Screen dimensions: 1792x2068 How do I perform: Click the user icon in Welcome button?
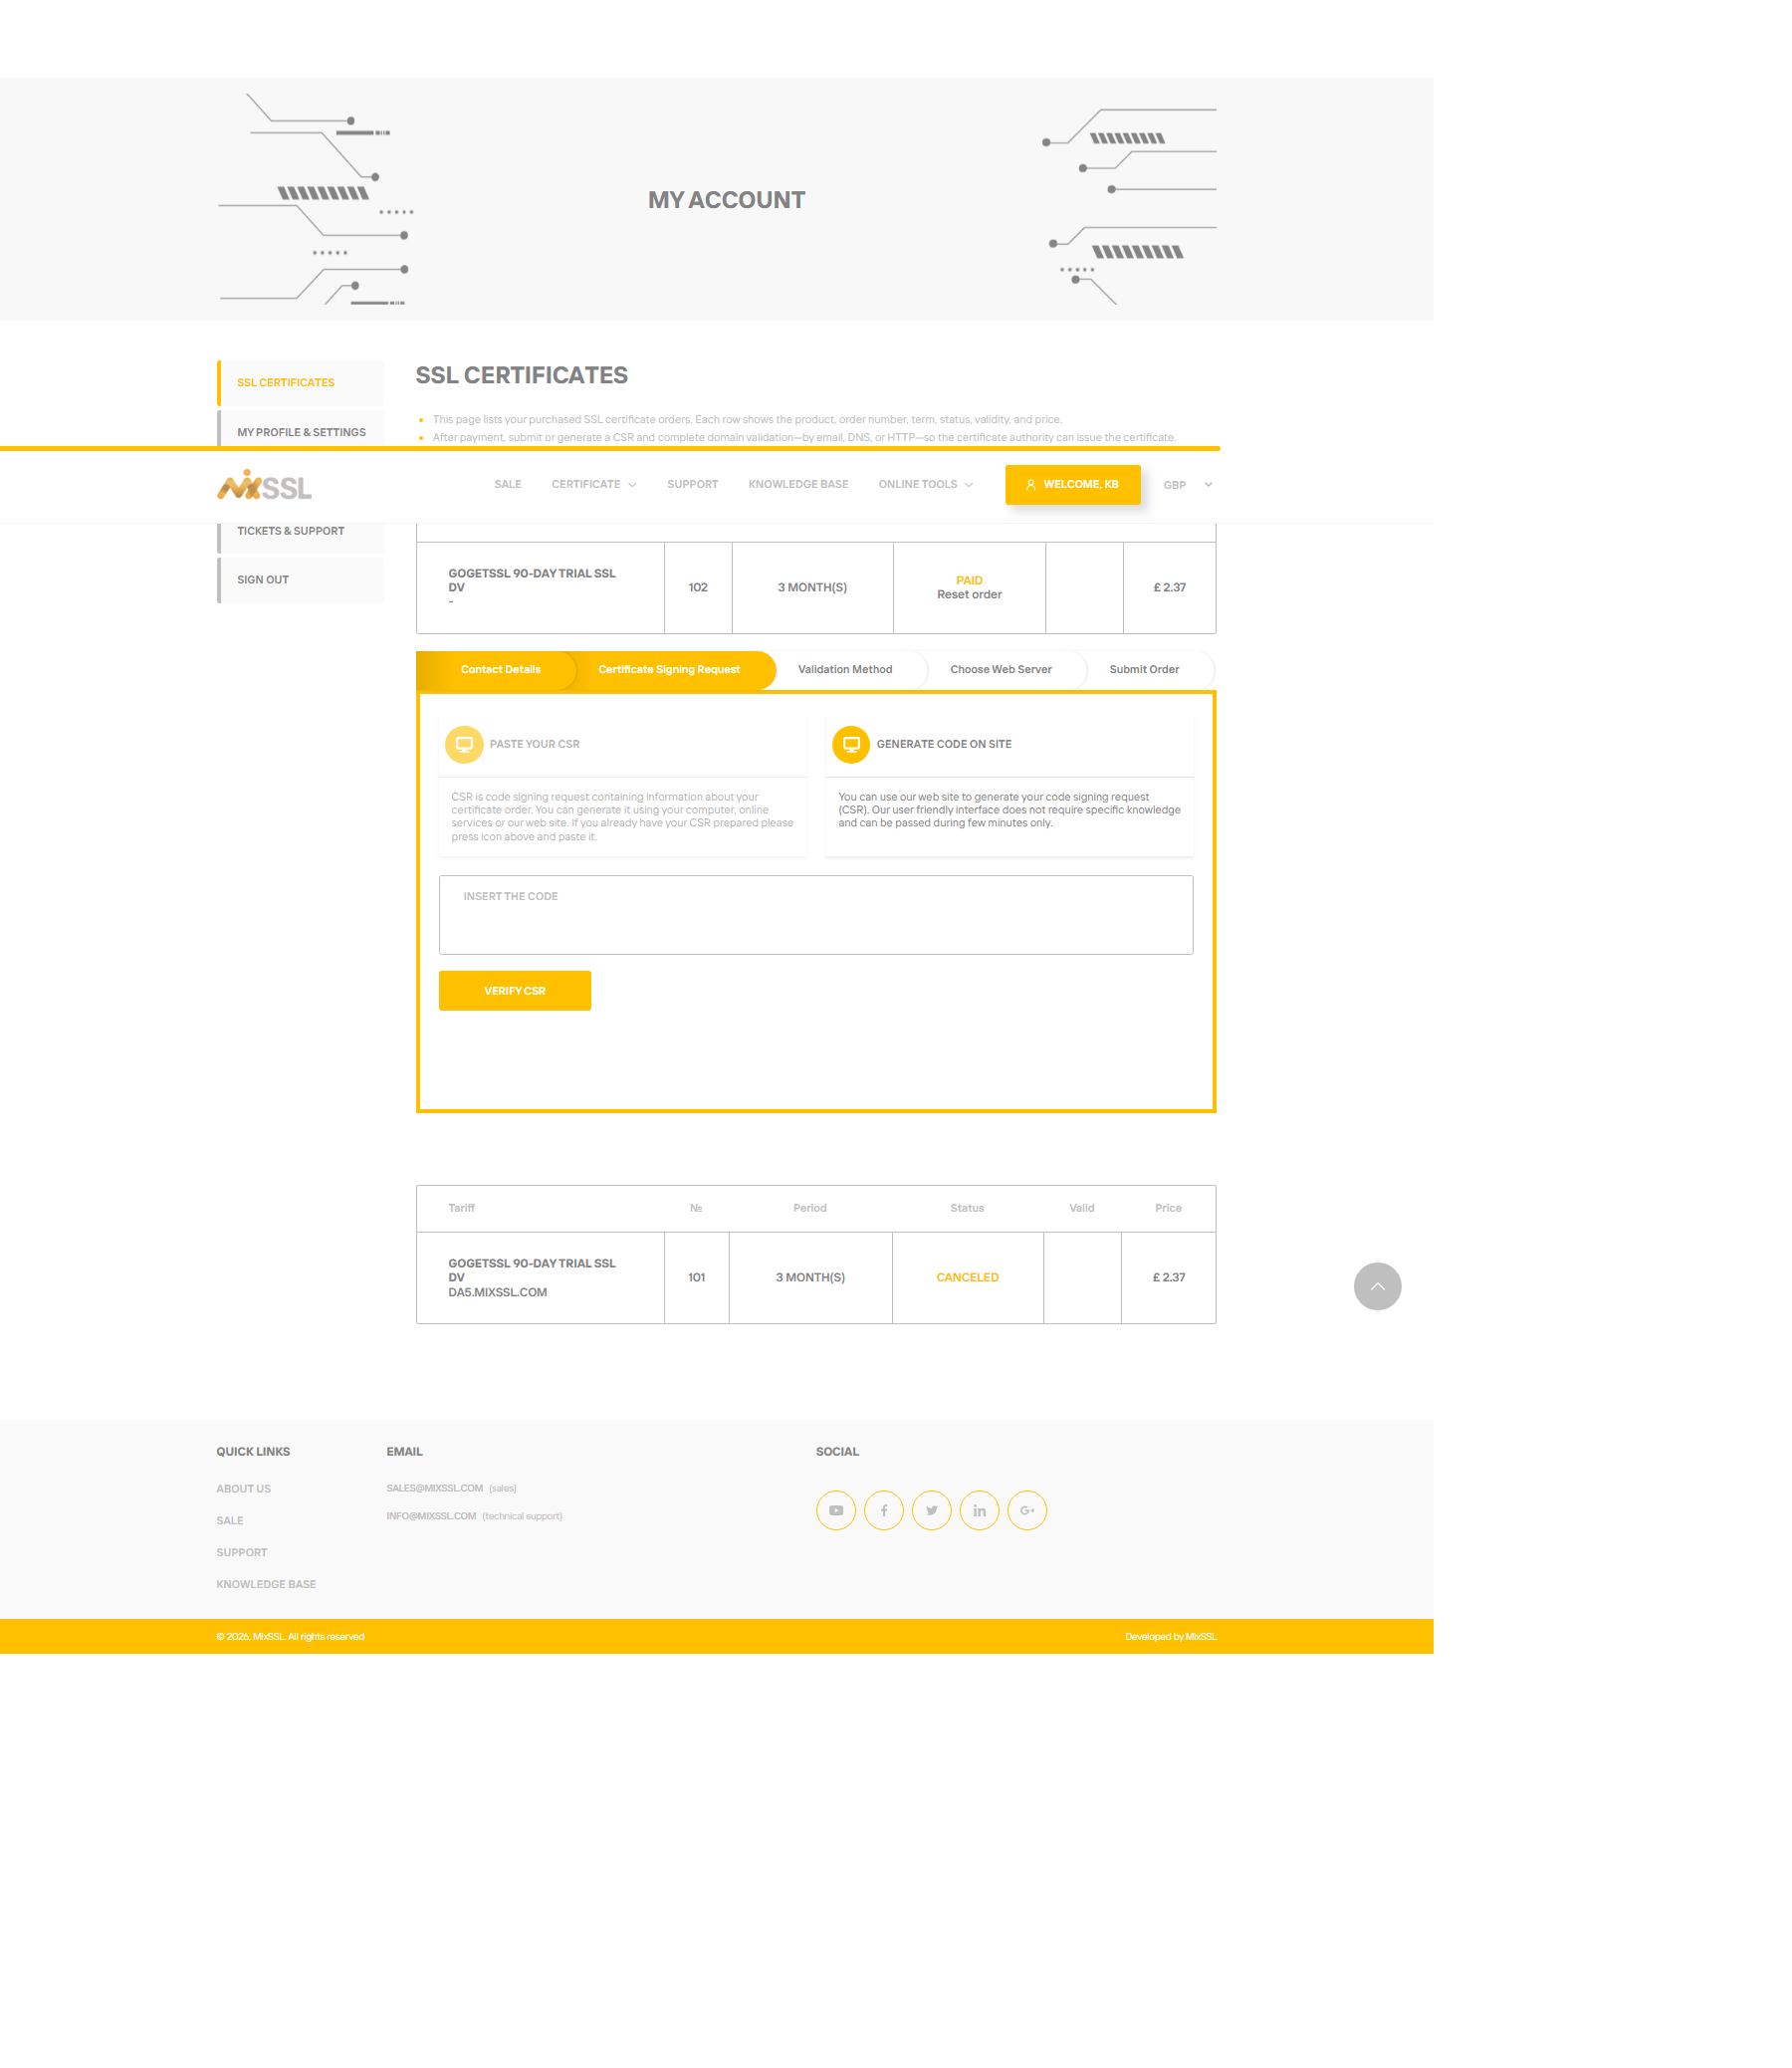pyautogui.click(x=1031, y=485)
